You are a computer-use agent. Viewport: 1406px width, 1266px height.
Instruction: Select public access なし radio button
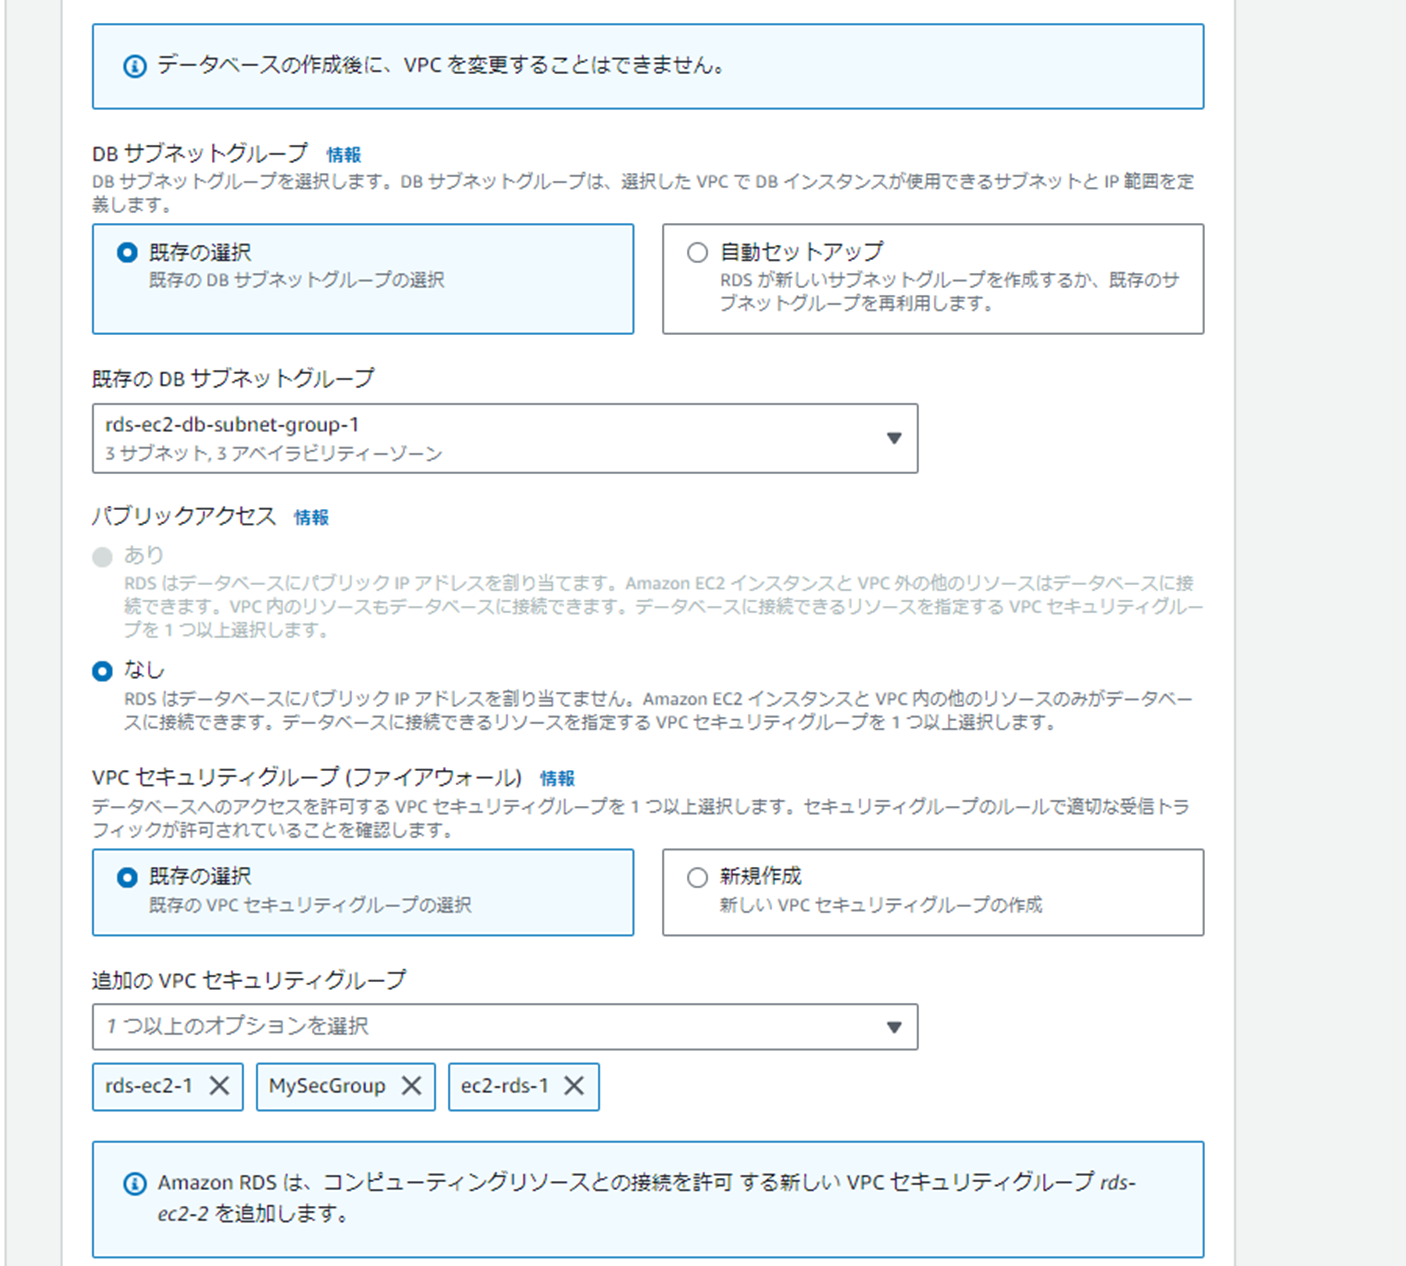102,671
